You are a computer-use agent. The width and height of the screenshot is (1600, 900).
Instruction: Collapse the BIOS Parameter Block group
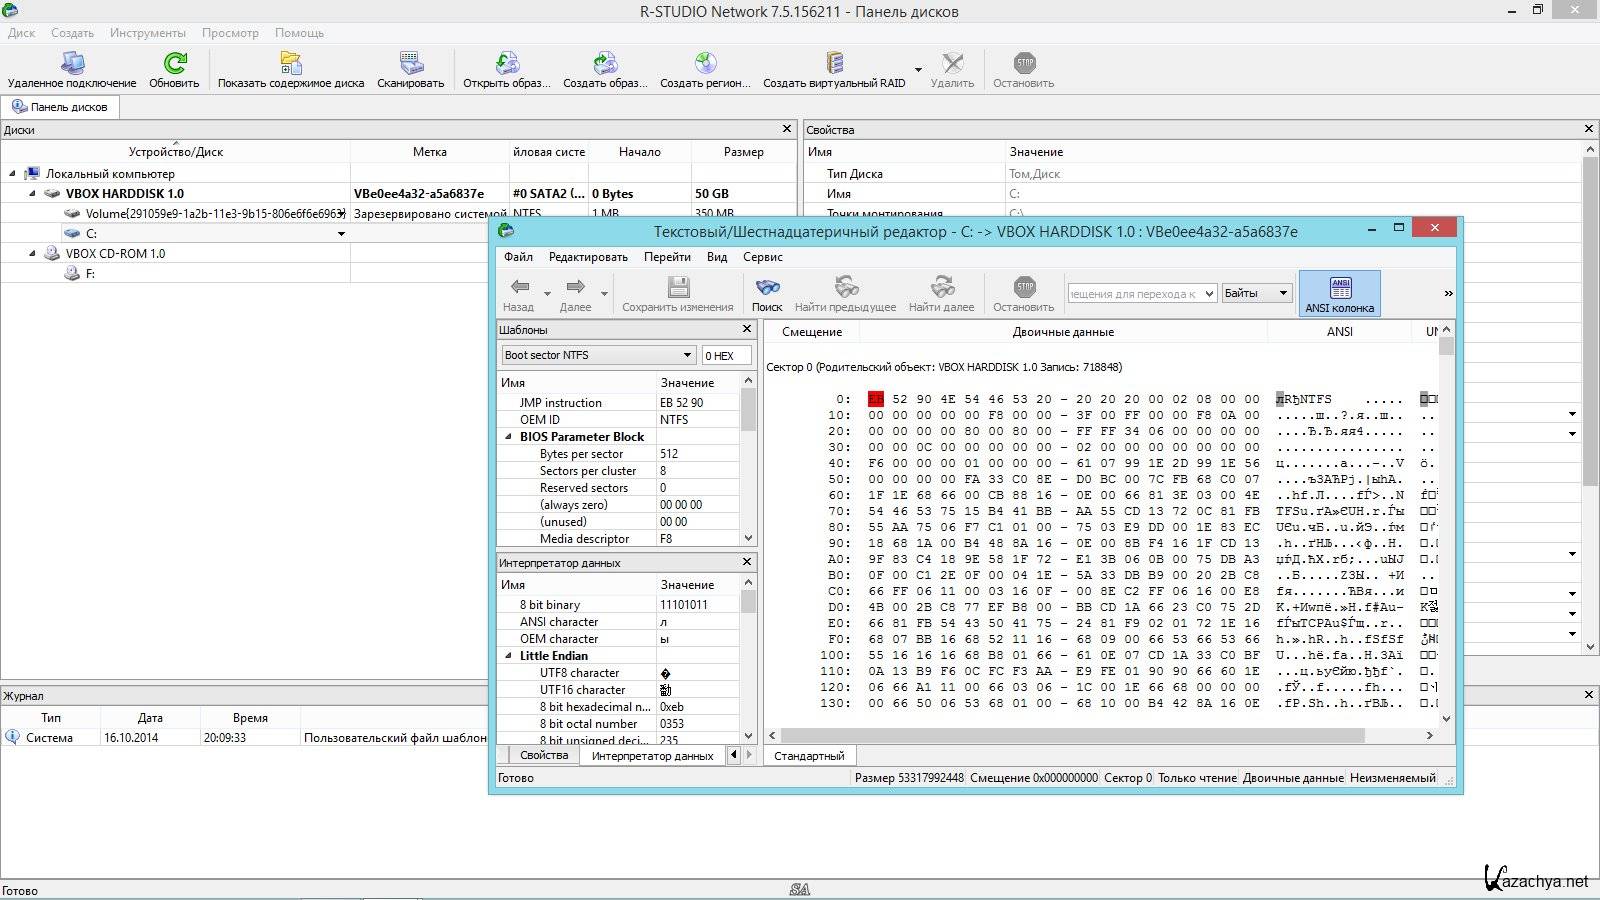point(508,437)
